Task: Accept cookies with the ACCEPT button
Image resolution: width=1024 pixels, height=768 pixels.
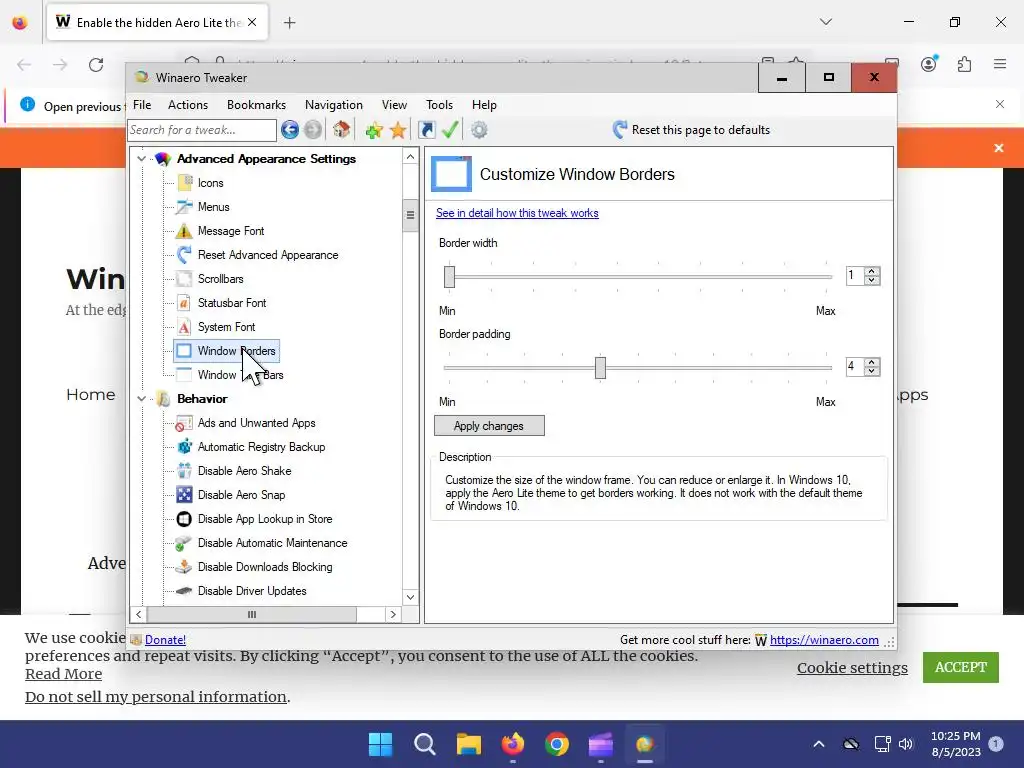Action: 961,667
